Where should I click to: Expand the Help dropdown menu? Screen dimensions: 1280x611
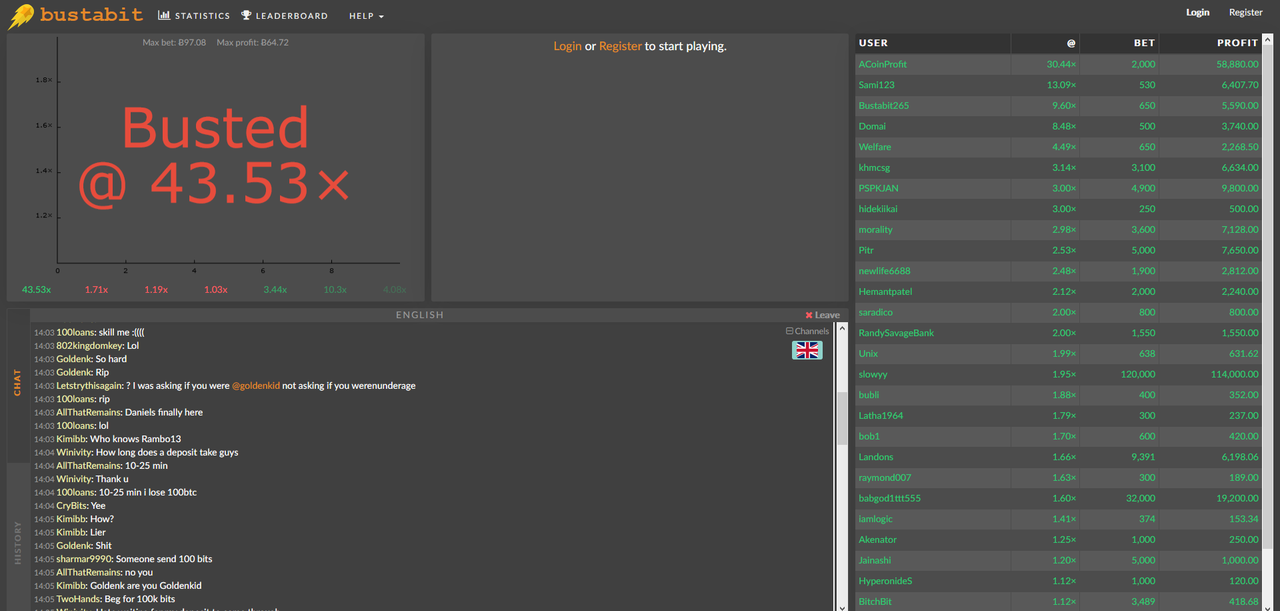366,16
